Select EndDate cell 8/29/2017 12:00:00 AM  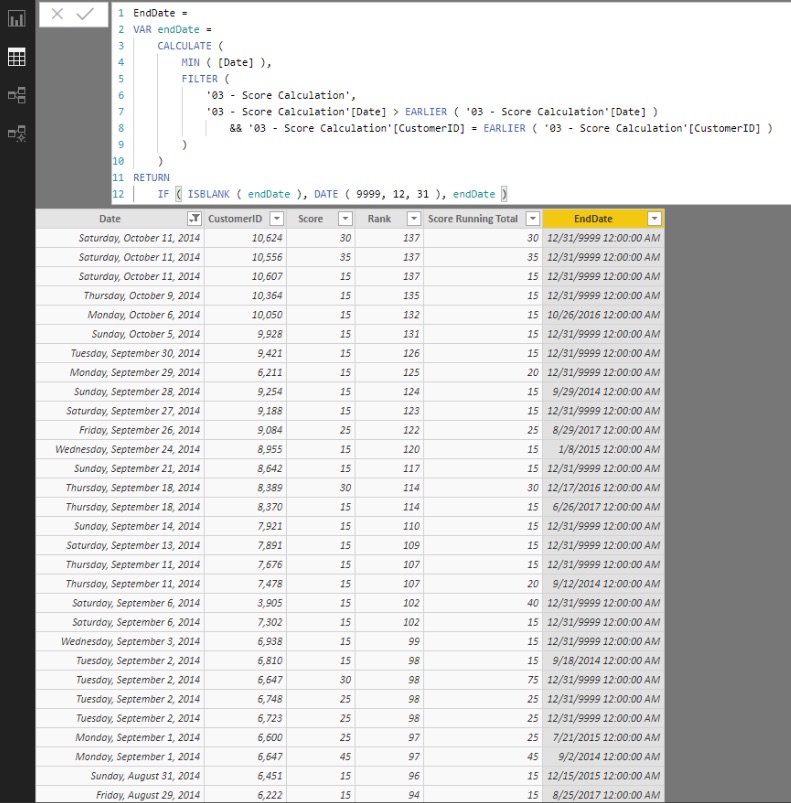[x=603, y=430]
